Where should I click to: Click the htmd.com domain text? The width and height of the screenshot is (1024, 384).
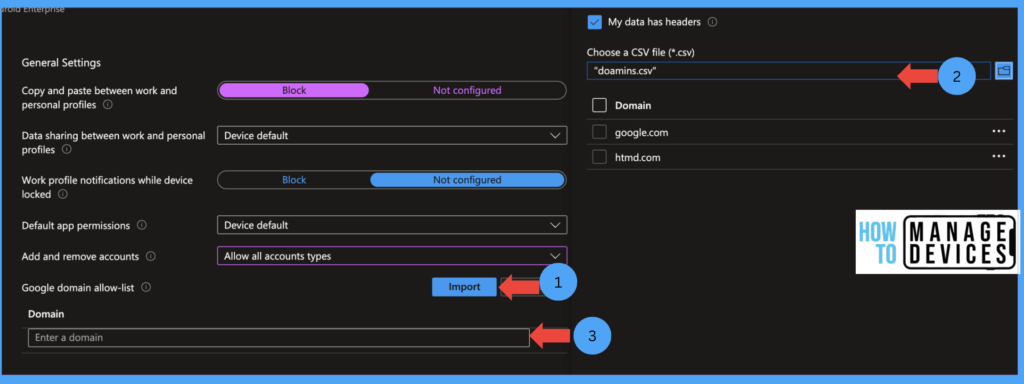pyautogui.click(x=637, y=157)
